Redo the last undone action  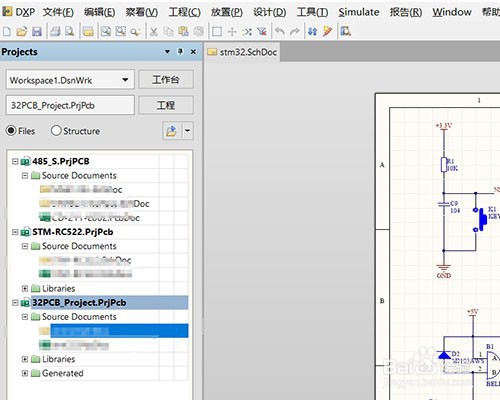point(295,32)
